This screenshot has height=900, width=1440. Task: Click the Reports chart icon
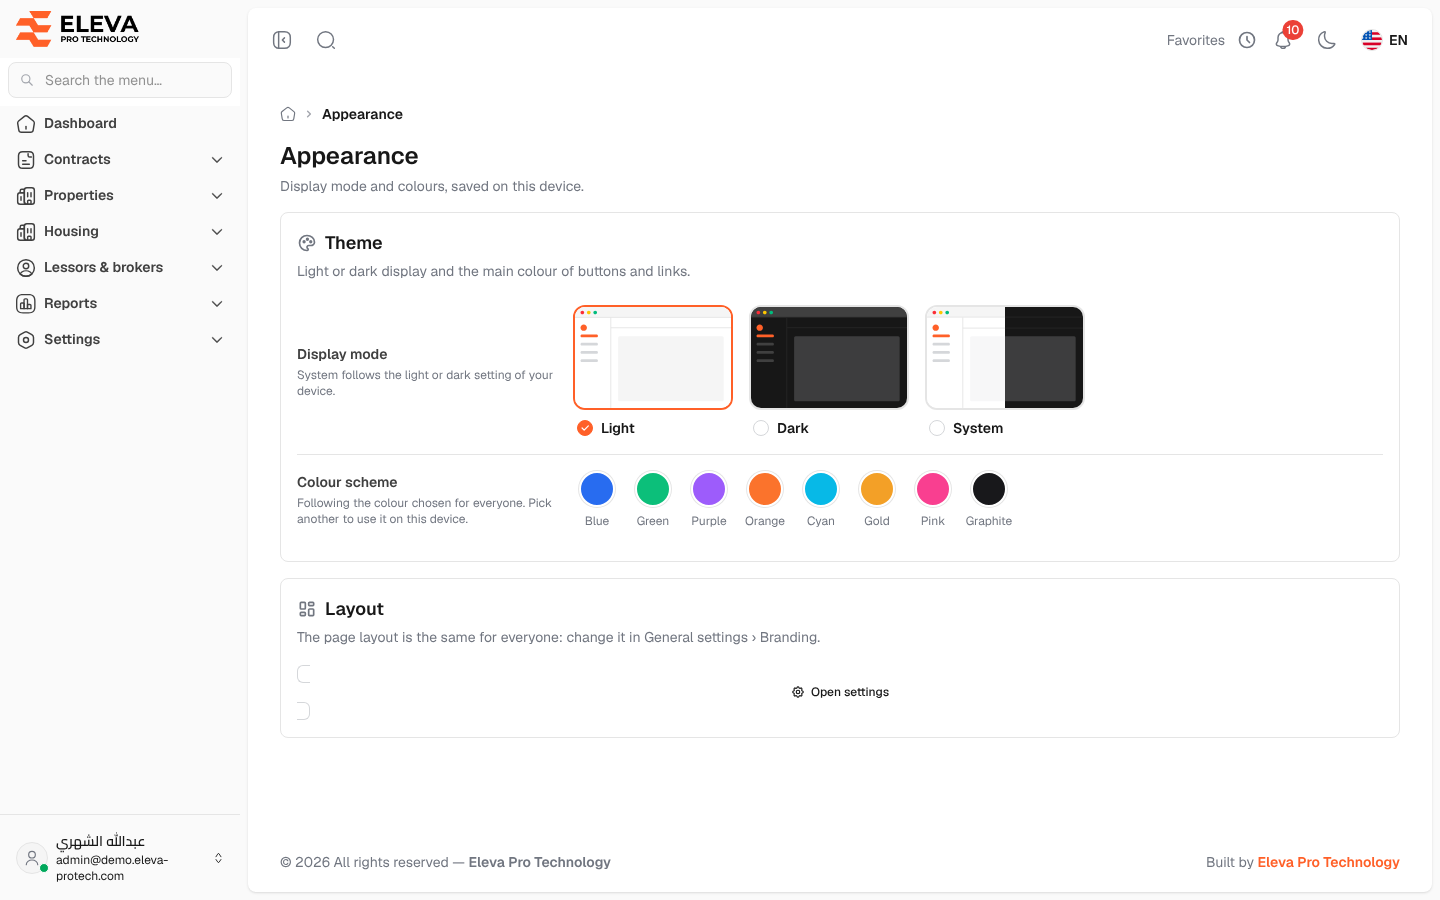coord(26,303)
